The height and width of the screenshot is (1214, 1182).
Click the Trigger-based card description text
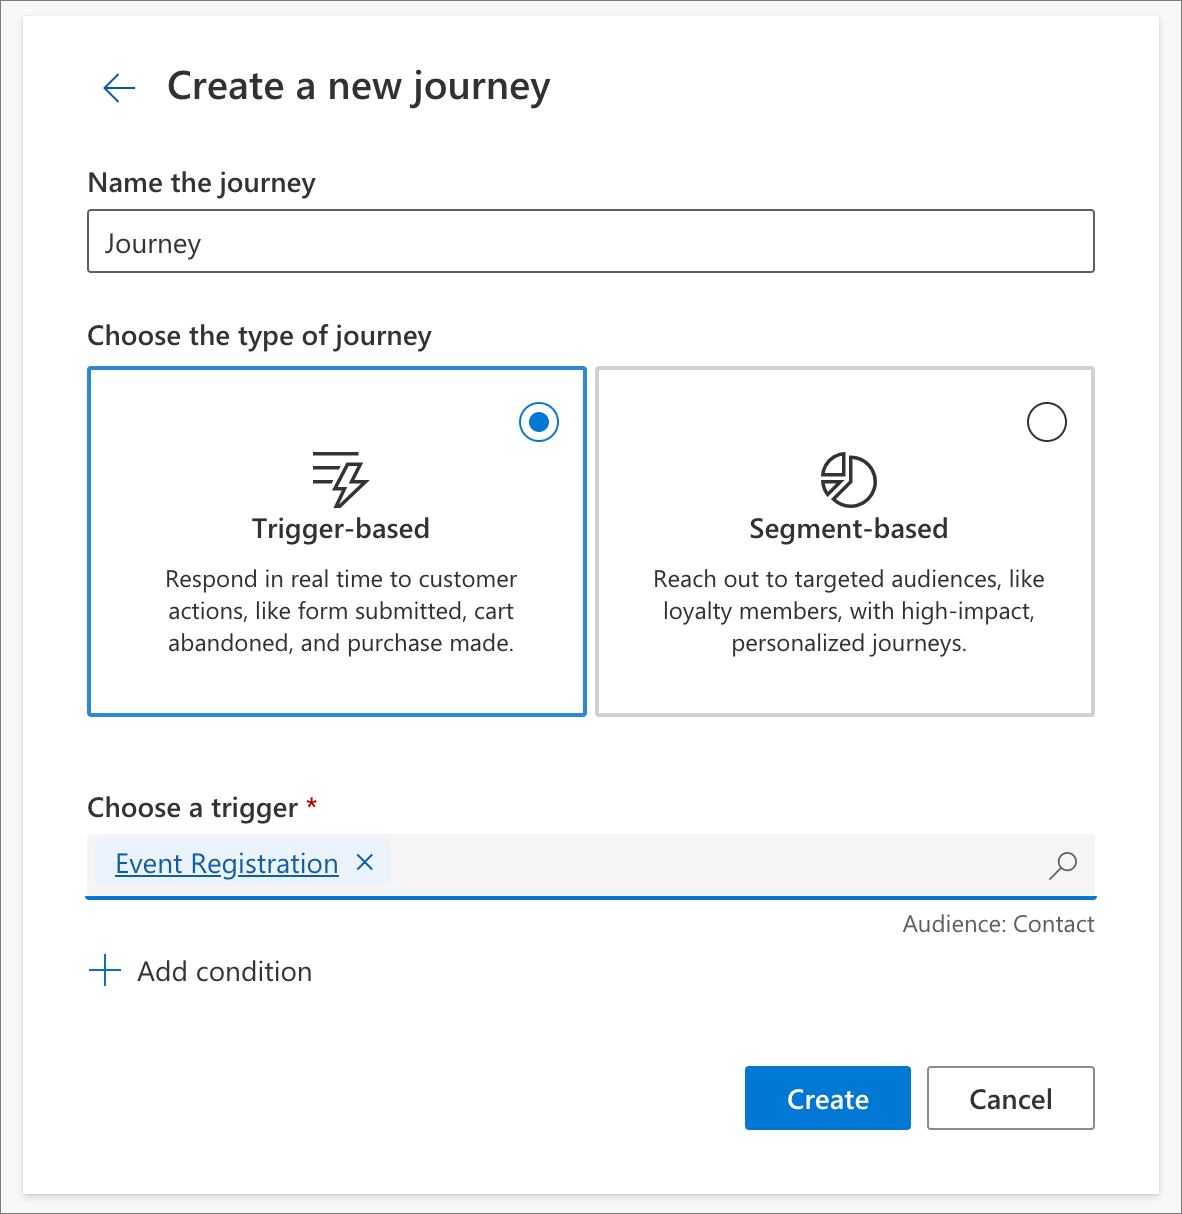340,611
